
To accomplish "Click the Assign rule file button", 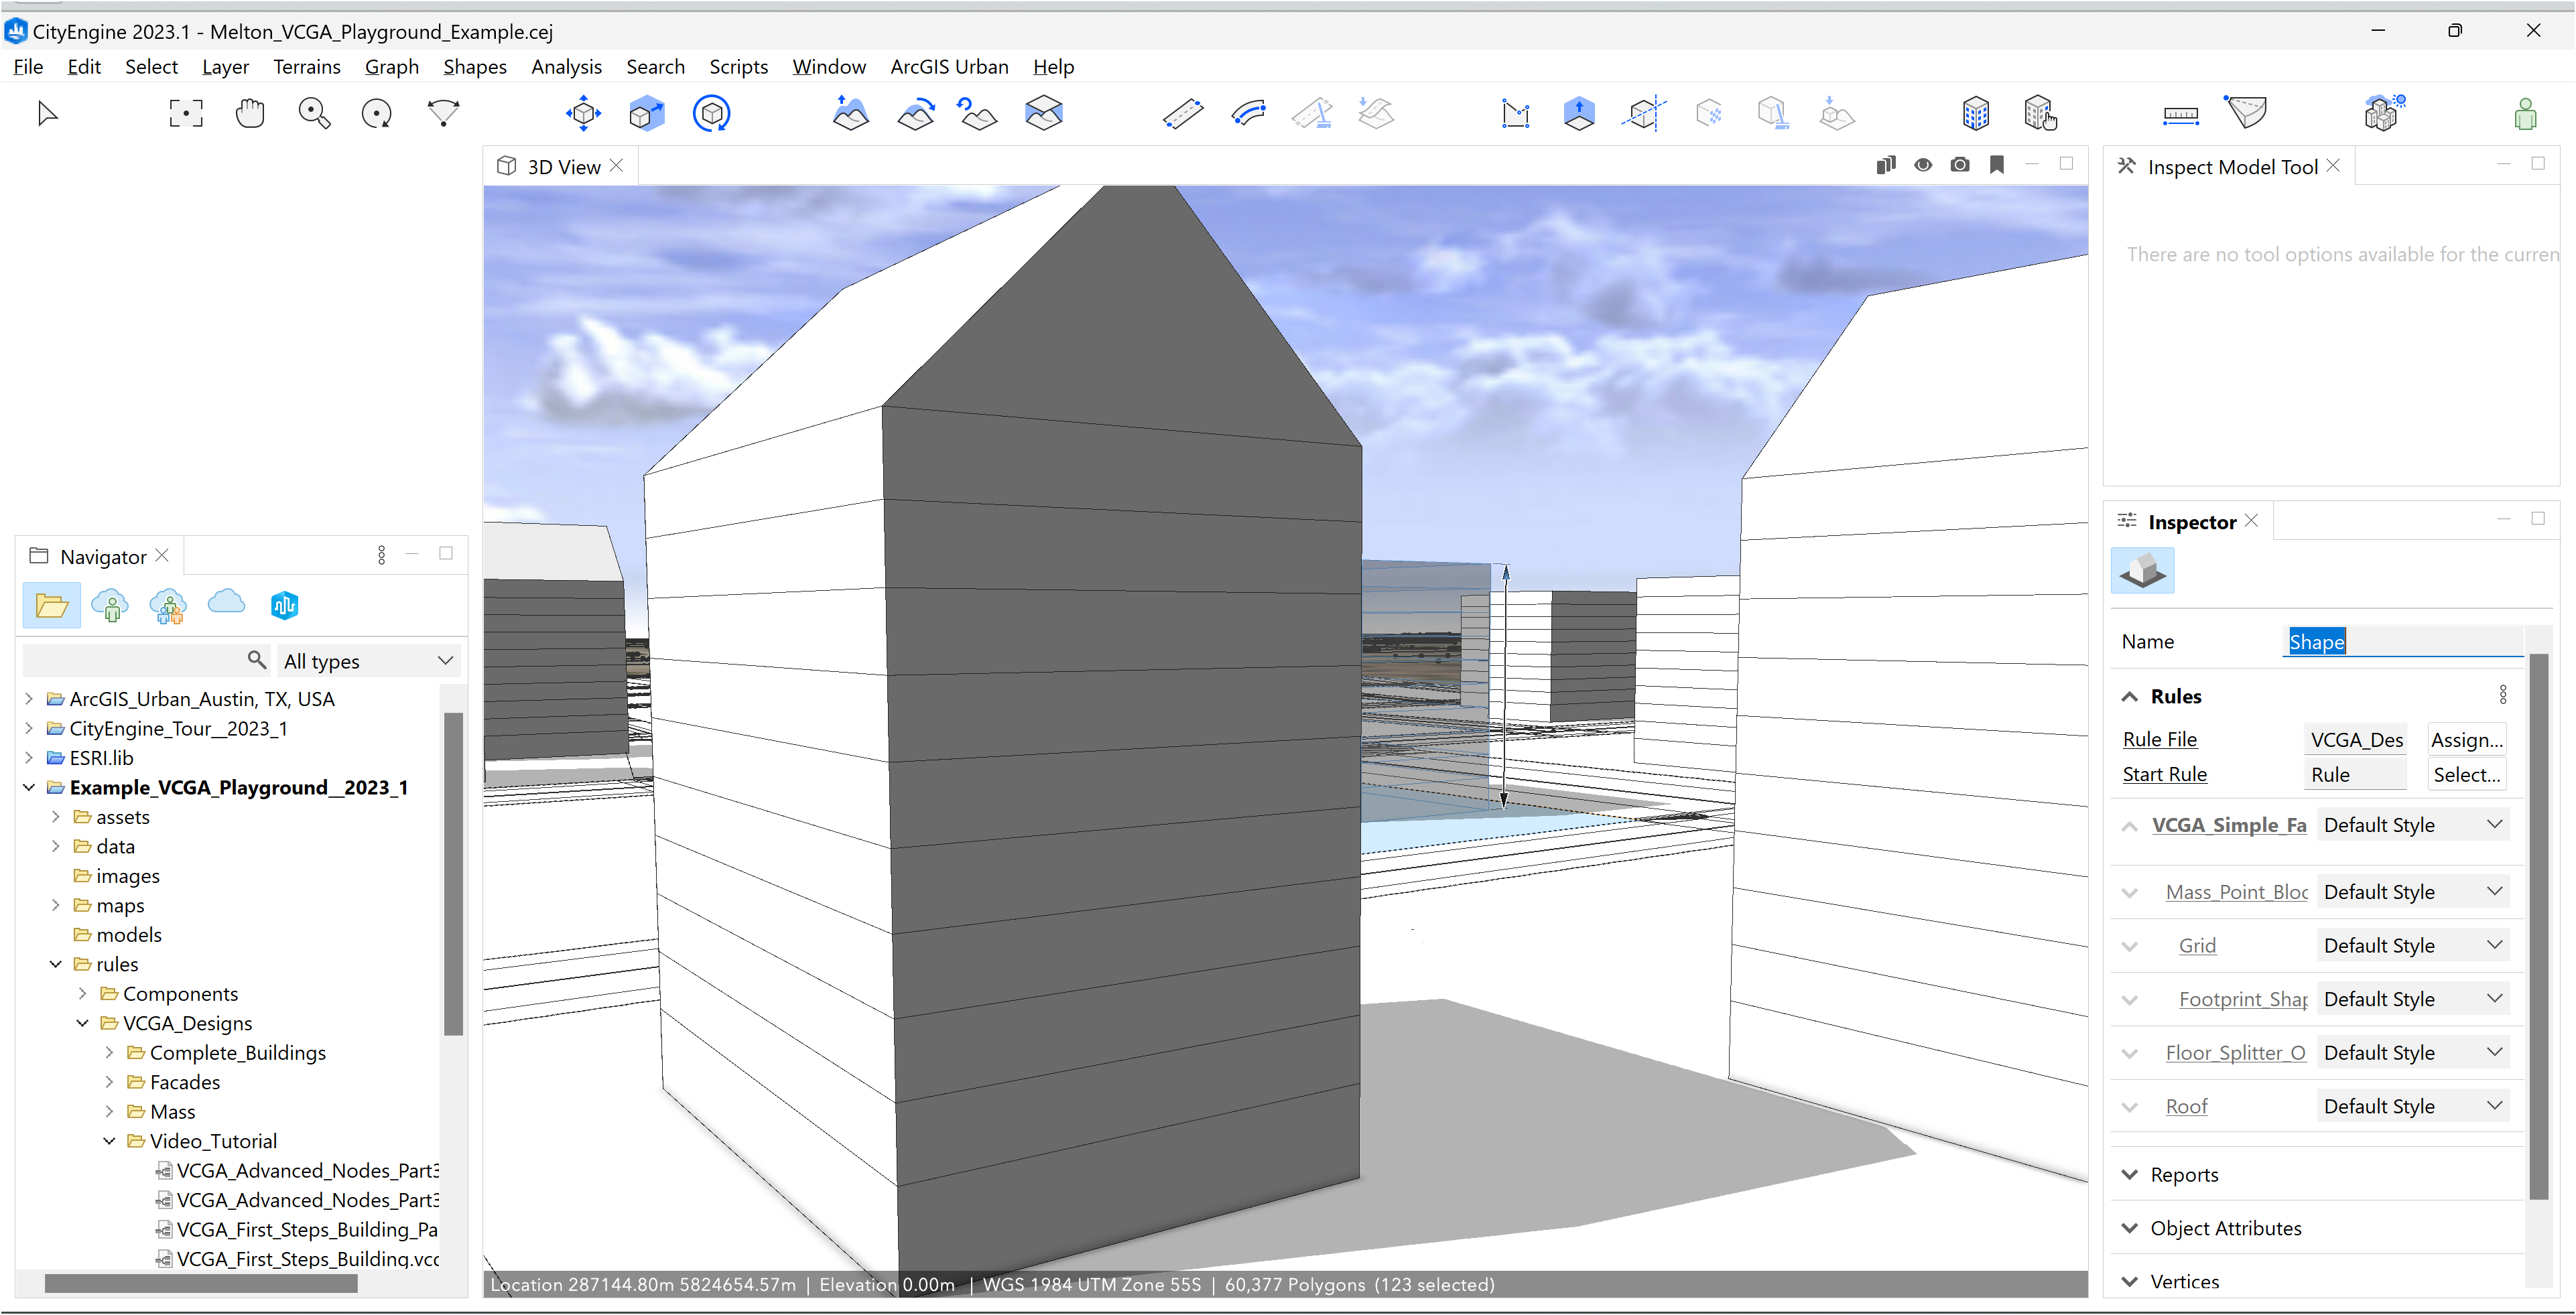I will point(2466,739).
